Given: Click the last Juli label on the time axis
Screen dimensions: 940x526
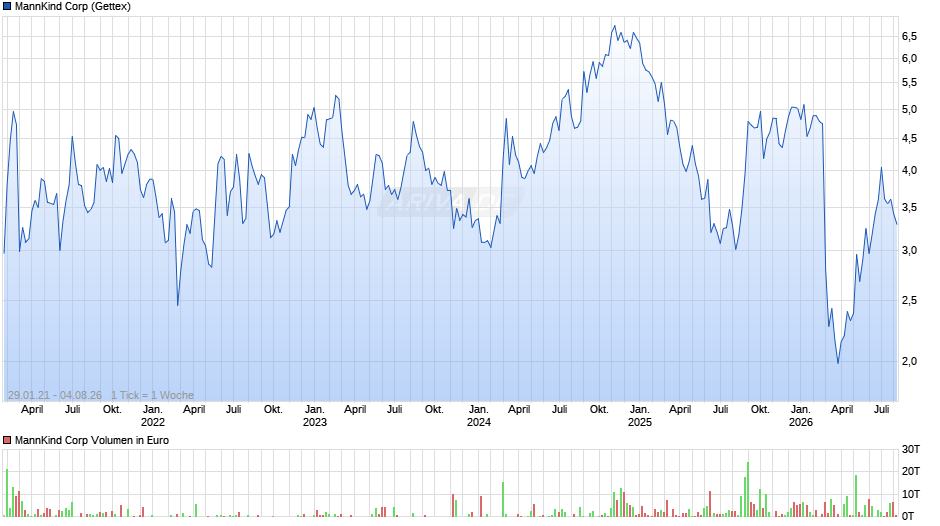Looking at the screenshot, I should pos(881,409).
